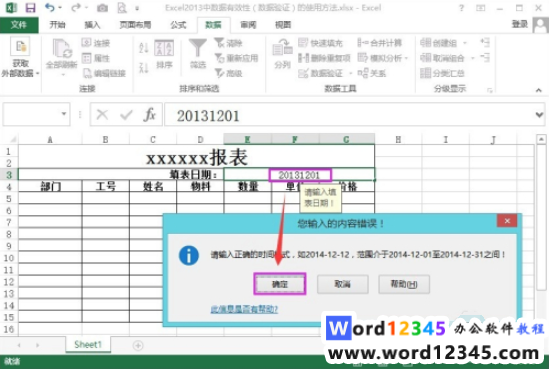Click the Sort Z to A descending icon
549x369 pixels.
[x=144, y=67]
